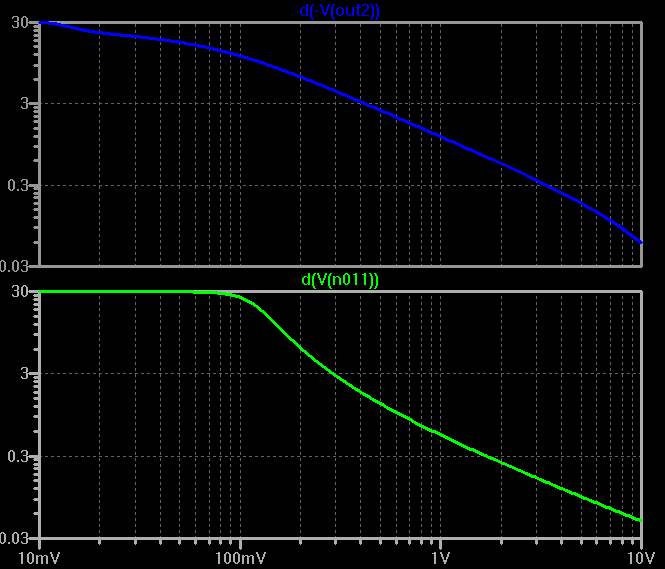The image size is (665, 569).
Task: Click the blue curve in the upper plot
Action: pos(360,101)
